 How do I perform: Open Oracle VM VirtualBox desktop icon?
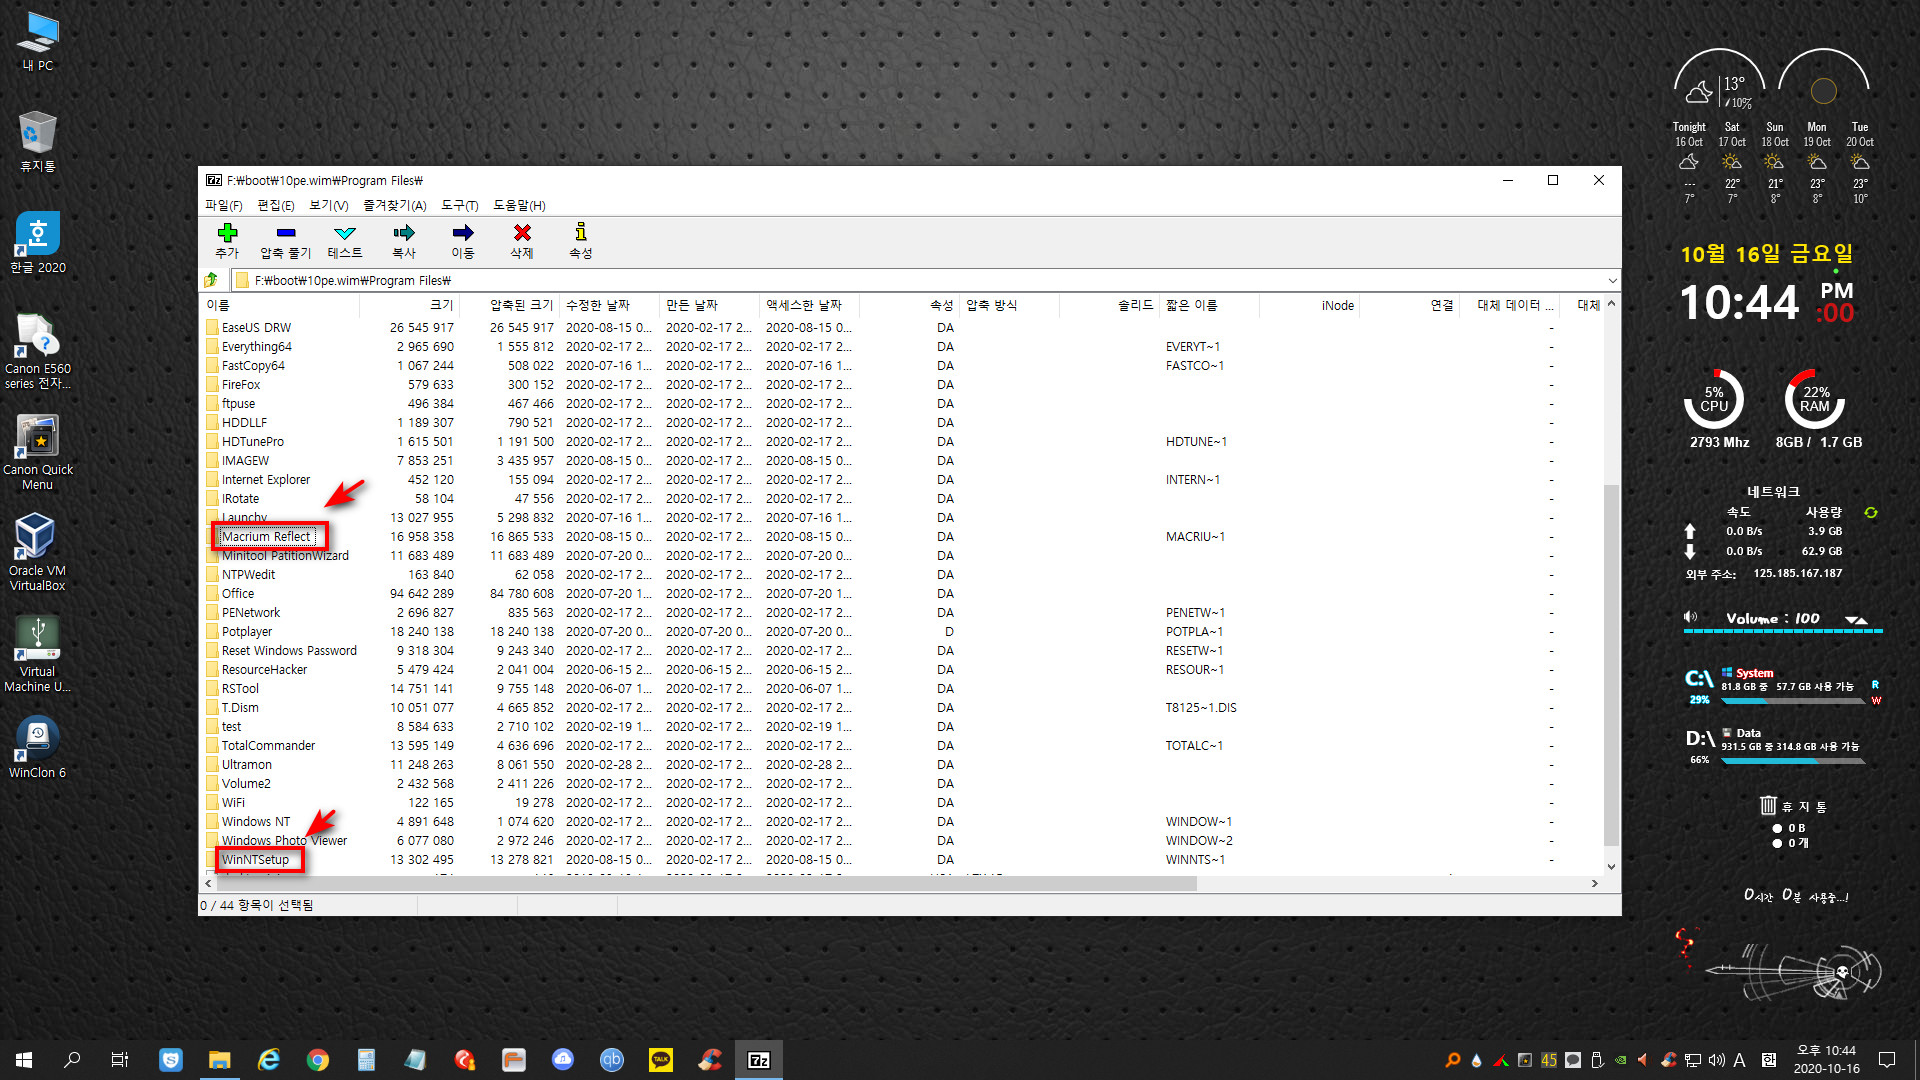click(x=38, y=552)
